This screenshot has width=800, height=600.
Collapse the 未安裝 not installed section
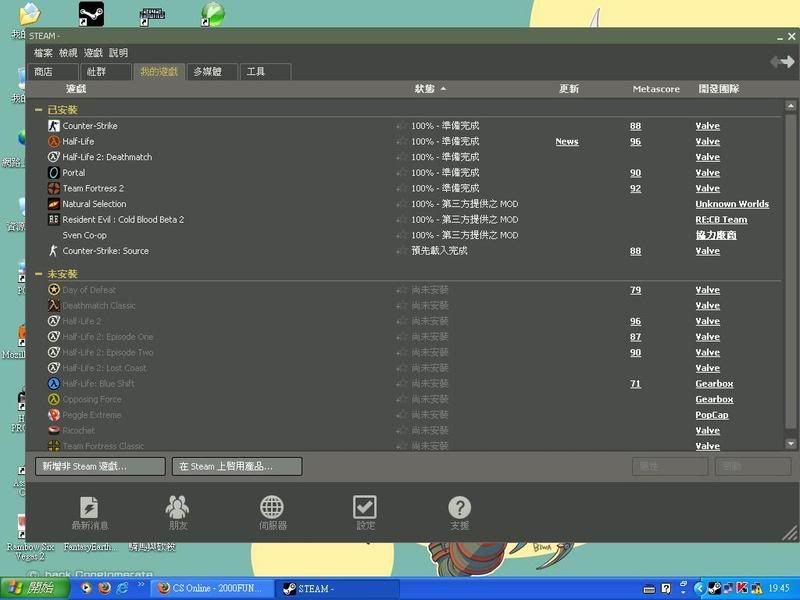[x=38, y=274]
